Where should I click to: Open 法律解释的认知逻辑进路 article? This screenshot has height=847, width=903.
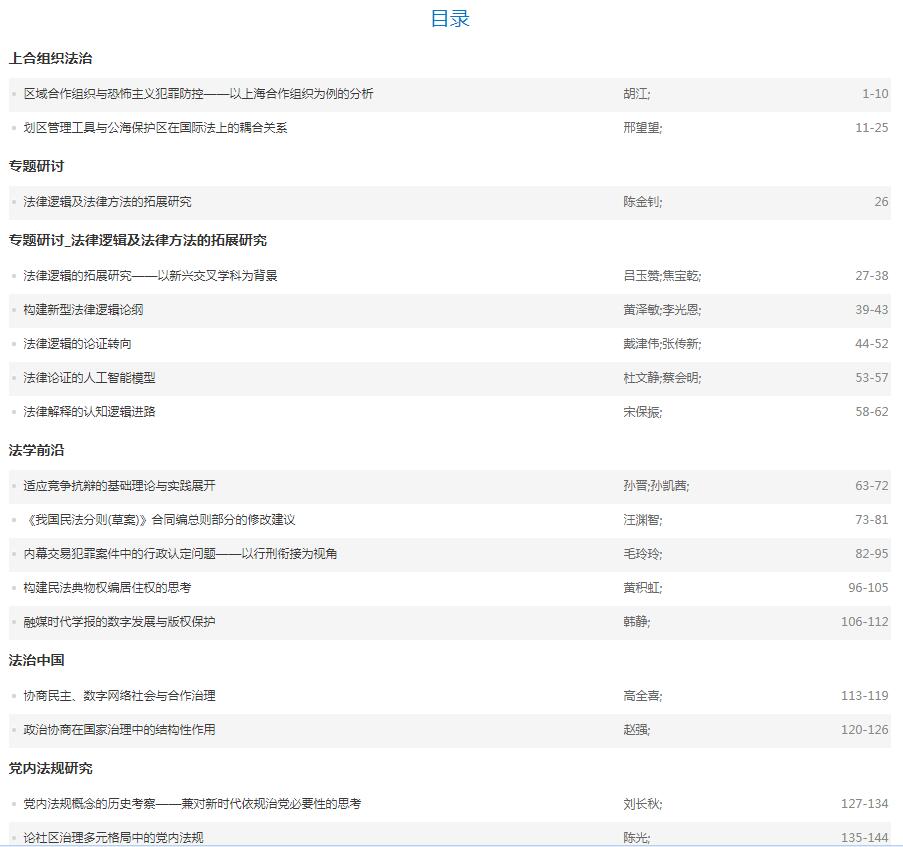[89, 412]
